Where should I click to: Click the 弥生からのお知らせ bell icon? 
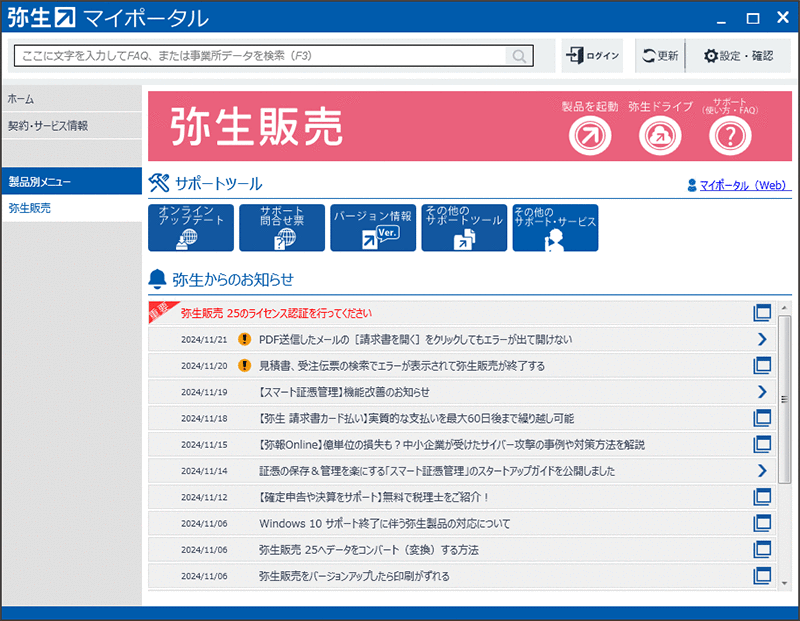[x=157, y=279]
